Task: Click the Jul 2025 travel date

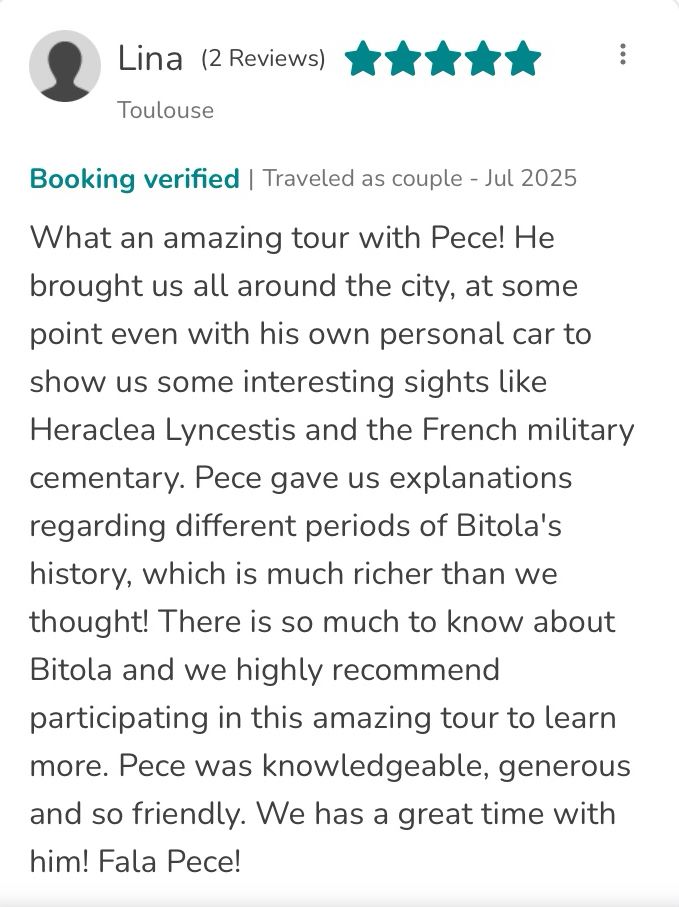Action: tap(530, 179)
